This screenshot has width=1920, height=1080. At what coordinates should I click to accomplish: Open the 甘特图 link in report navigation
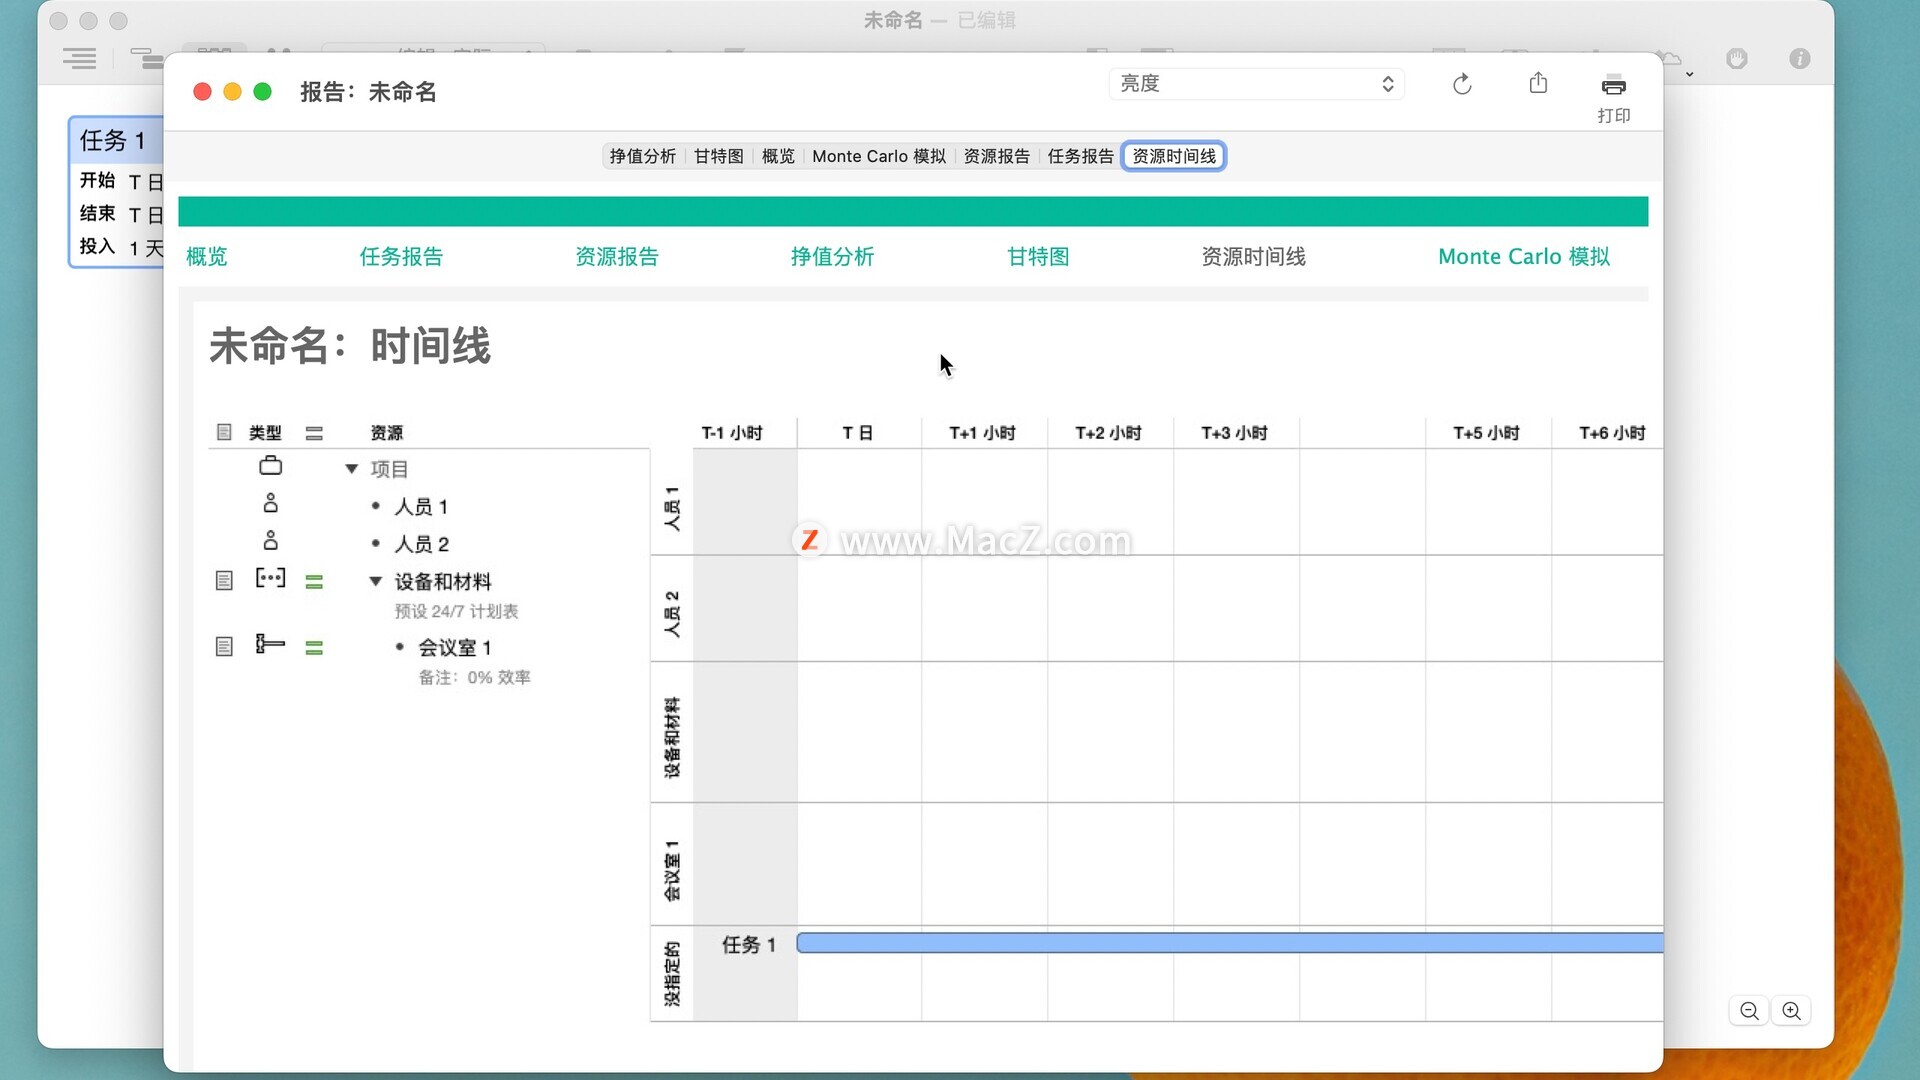1038,257
